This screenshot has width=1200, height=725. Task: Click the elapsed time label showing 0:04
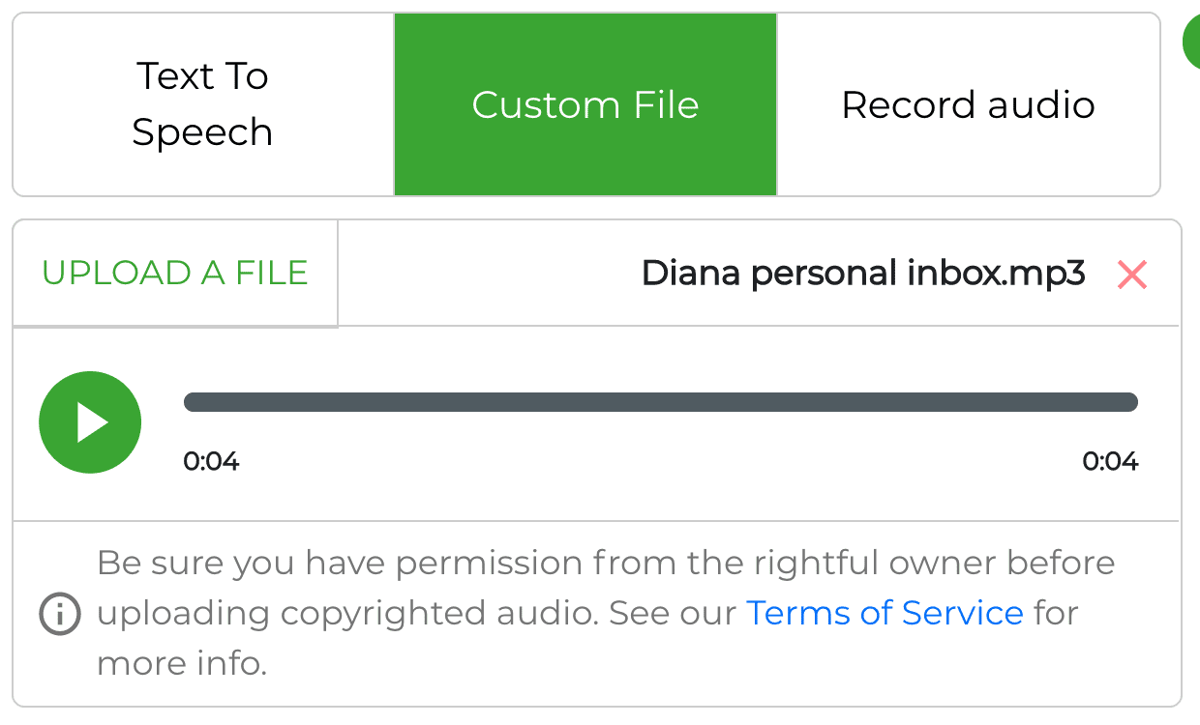pyautogui.click(x=212, y=461)
